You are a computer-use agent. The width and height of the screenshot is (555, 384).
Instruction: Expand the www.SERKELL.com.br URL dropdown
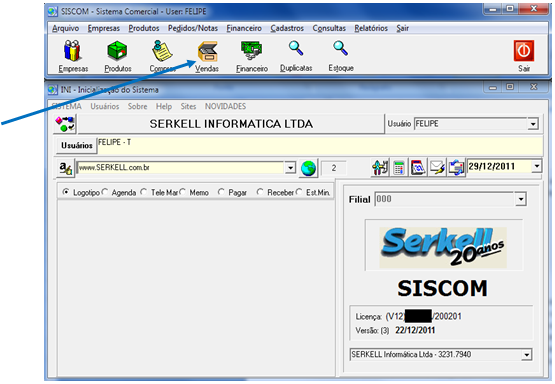click(x=290, y=167)
